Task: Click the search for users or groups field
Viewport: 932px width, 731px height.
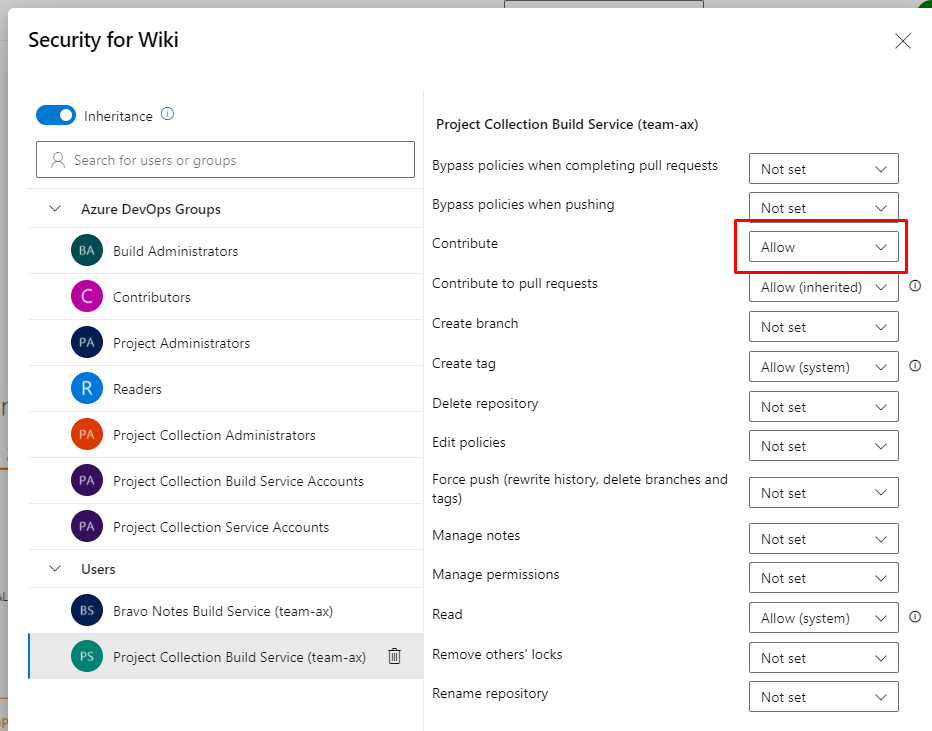Action: (x=225, y=159)
